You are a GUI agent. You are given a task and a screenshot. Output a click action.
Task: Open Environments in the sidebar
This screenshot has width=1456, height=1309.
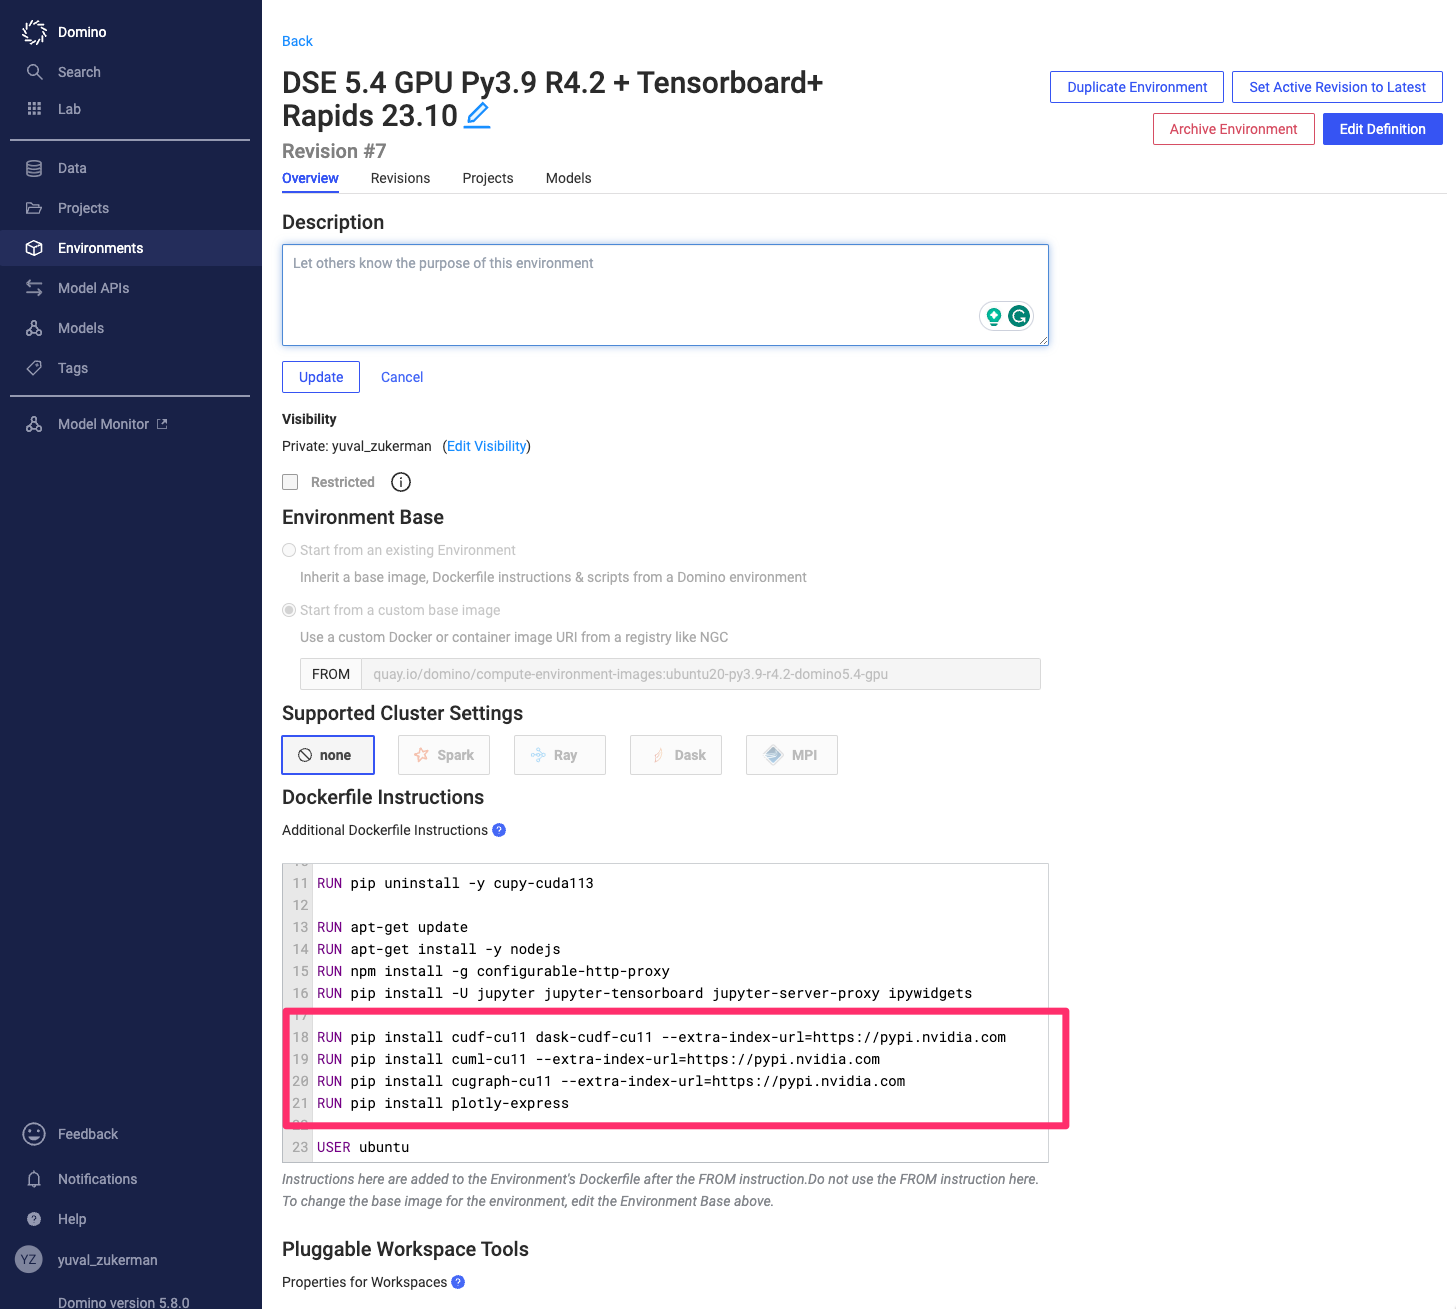pos(131,248)
